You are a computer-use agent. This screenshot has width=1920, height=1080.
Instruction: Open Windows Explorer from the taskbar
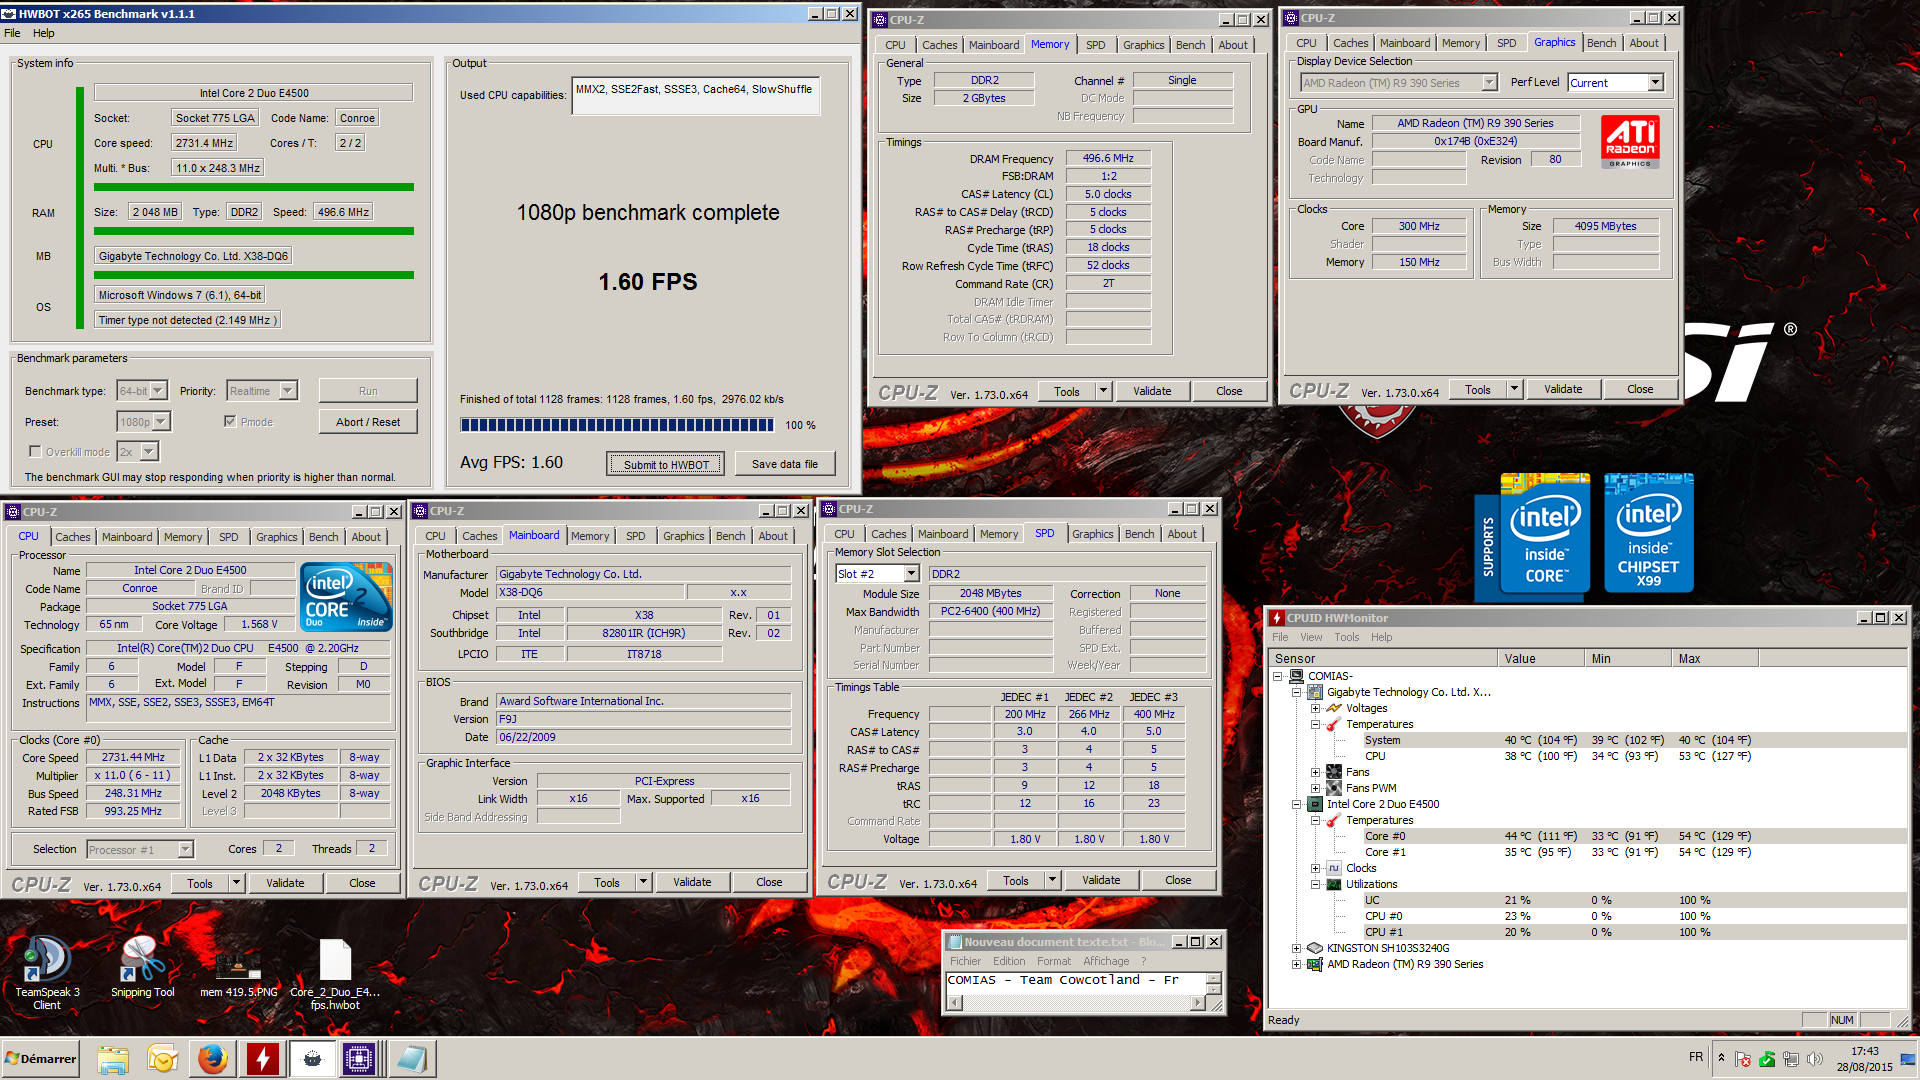pyautogui.click(x=113, y=1058)
